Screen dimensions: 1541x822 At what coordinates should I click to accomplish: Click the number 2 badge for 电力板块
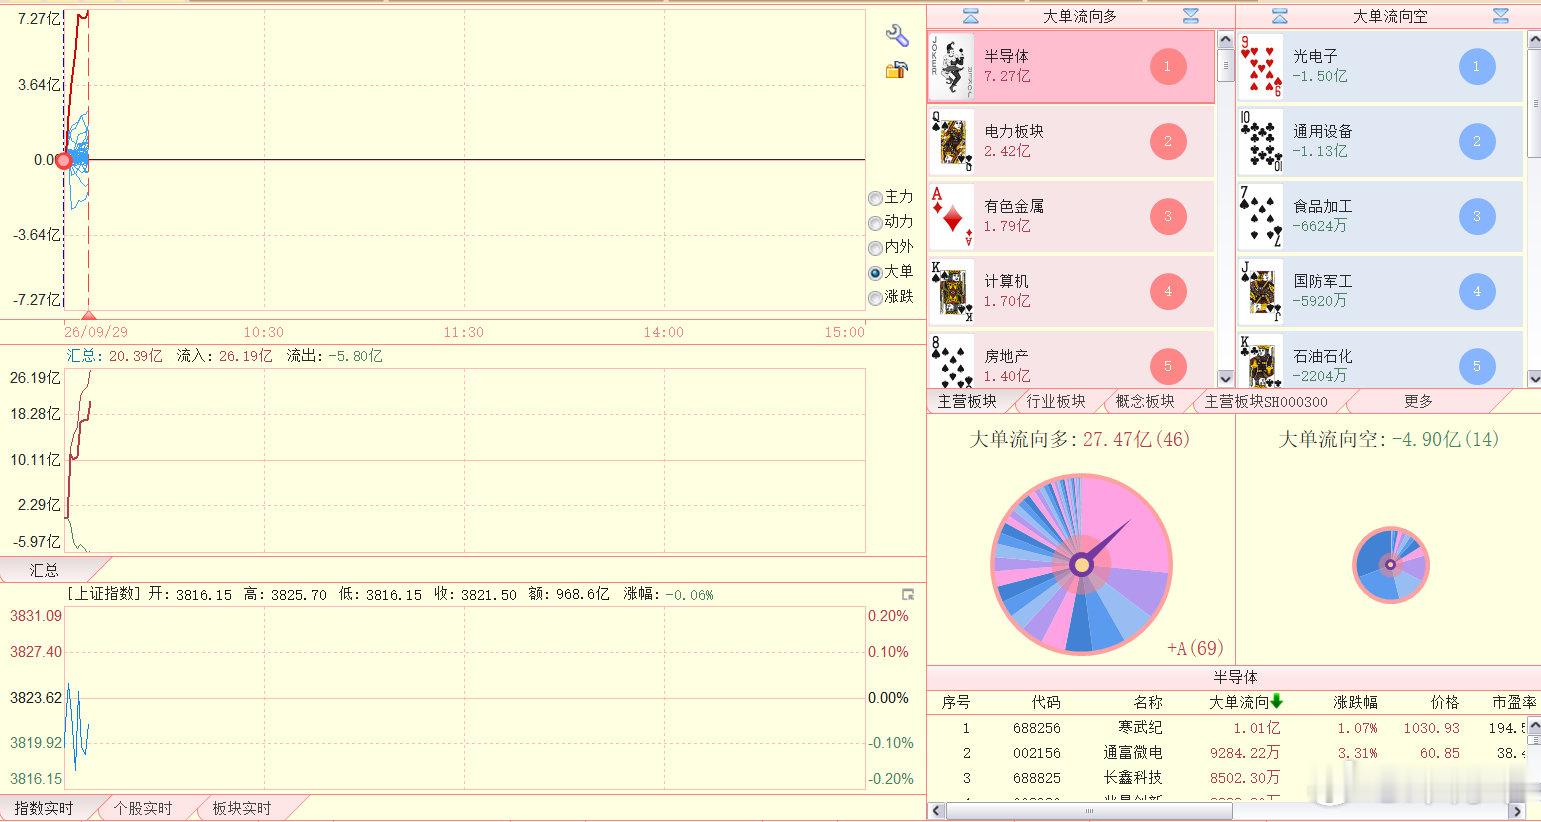click(x=1167, y=141)
